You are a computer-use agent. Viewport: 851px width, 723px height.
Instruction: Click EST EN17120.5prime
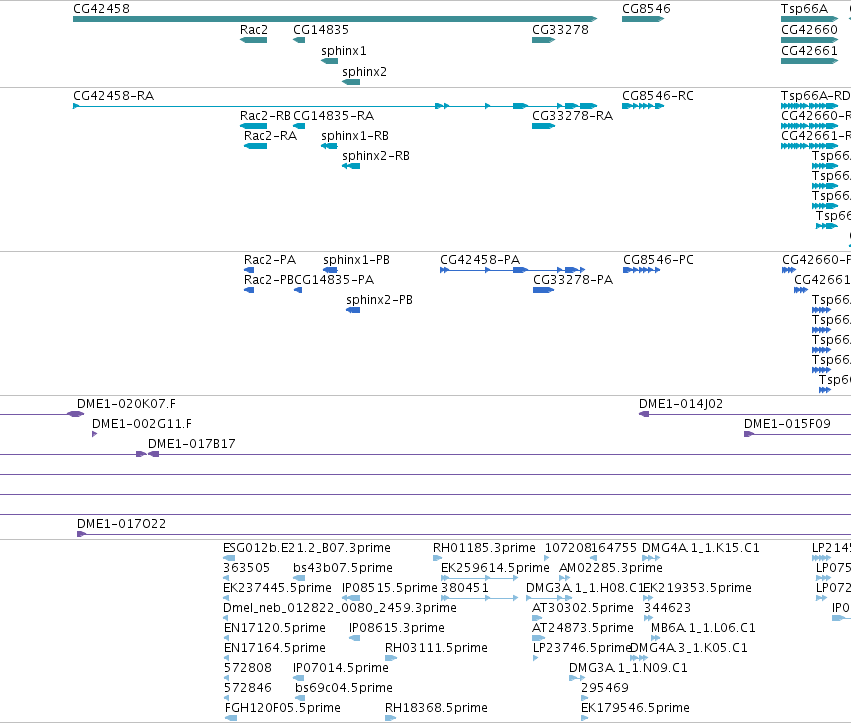[275, 629]
